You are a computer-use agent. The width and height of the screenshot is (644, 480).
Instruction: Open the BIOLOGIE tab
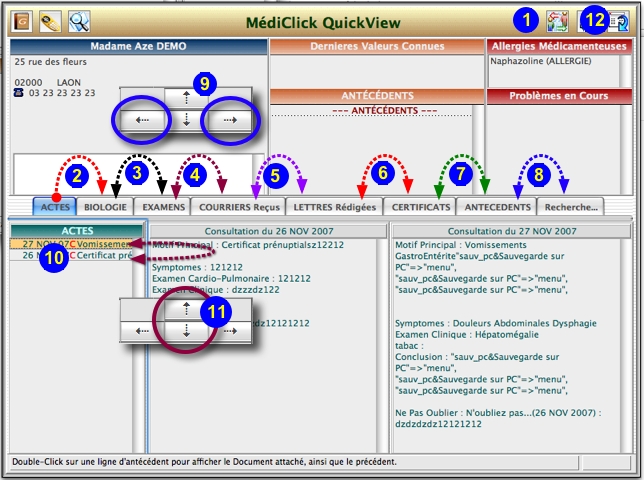pyautogui.click(x=105, y=207)
